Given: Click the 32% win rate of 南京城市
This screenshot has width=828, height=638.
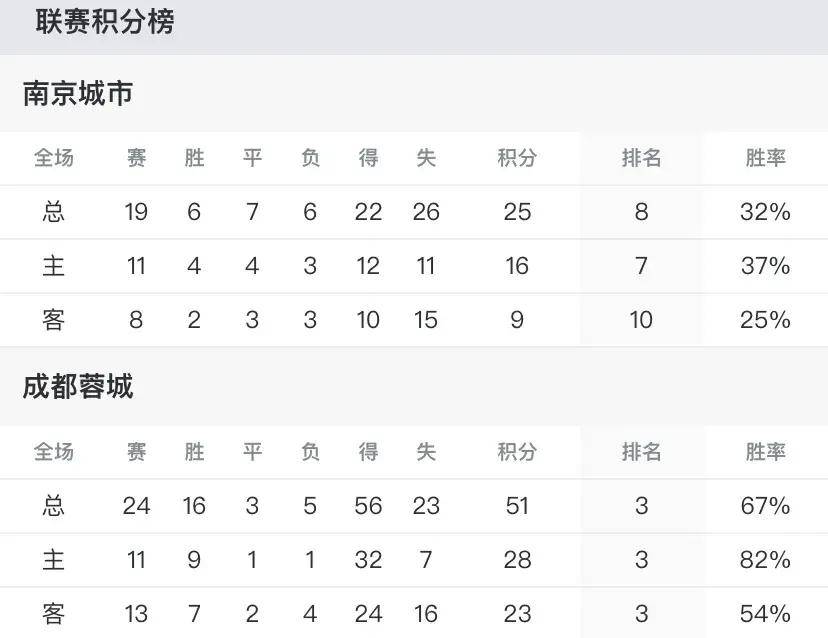Looking at the screenshot, I should pyautogui.click(x=765, y=212).
